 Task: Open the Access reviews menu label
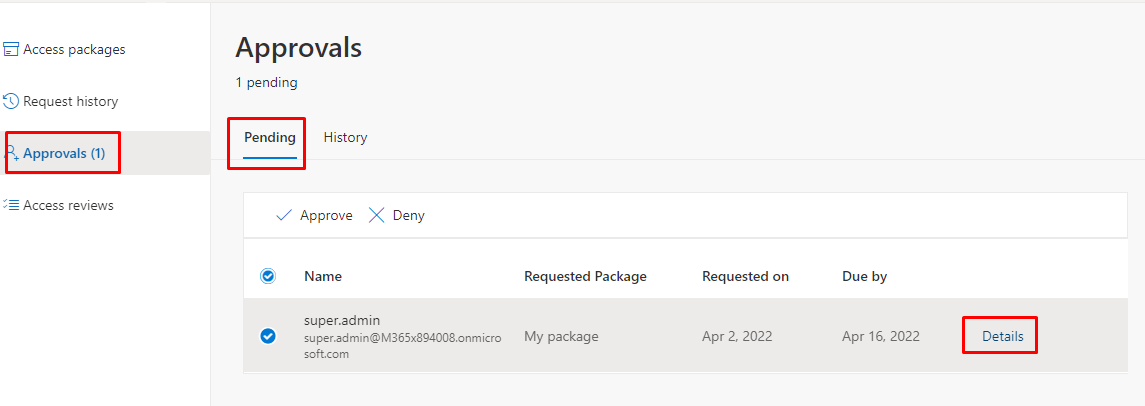68,205
